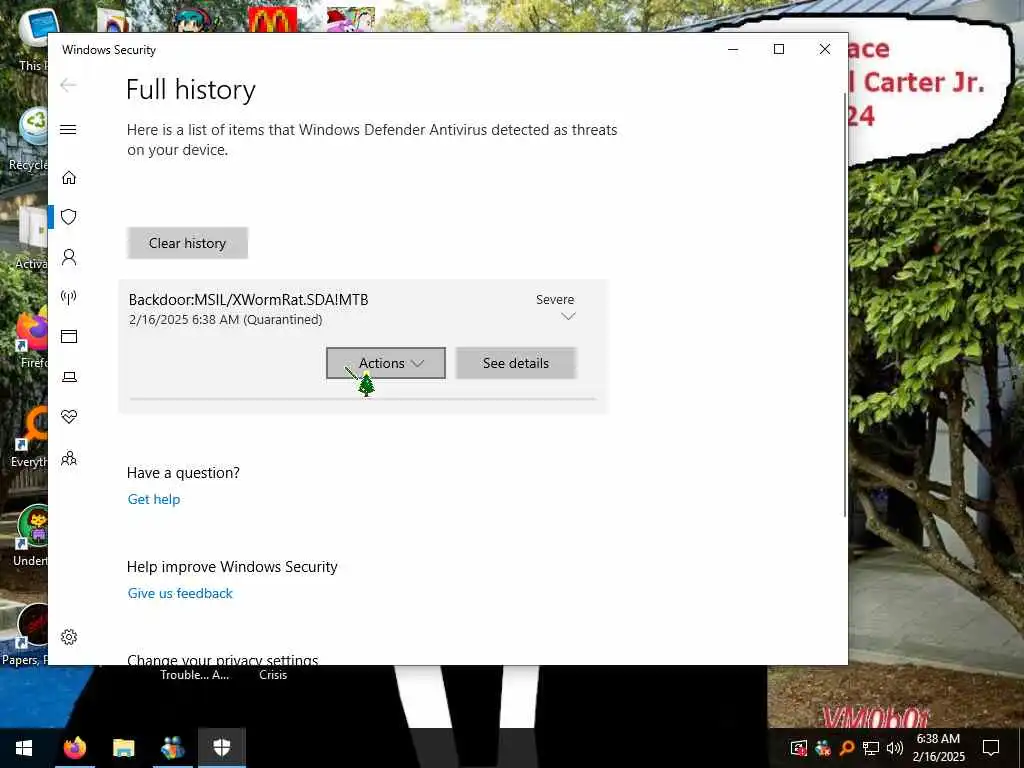Screen dimensions: 1024x768
Task: Launch Firefox from the taskbar
Action: tap(74, 748)
